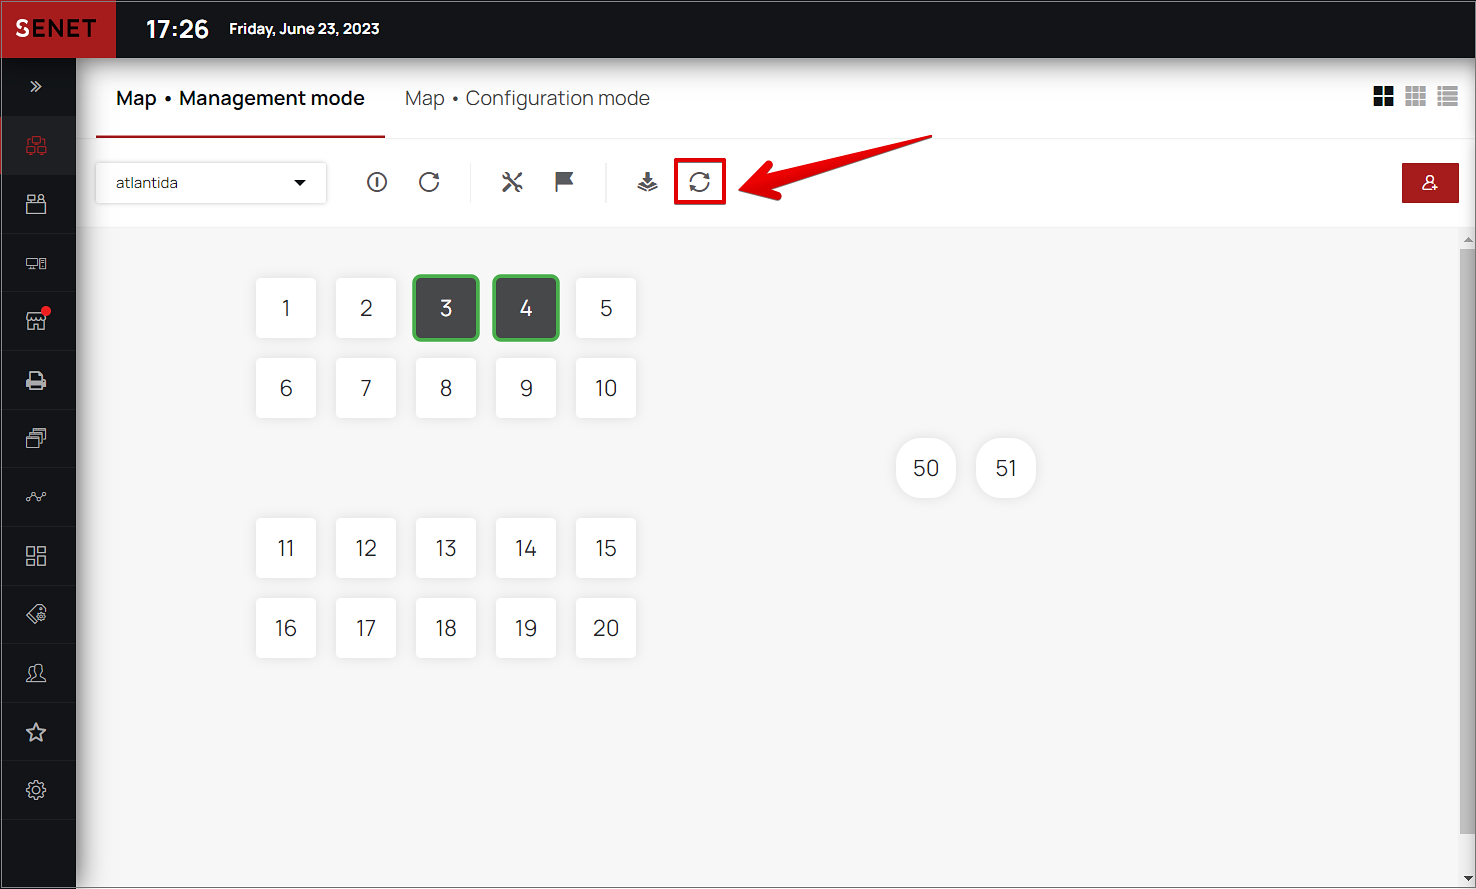Open the printer section in sidebar
The height and width of the screenshot is (889, 1476).
tap(36, 381)
